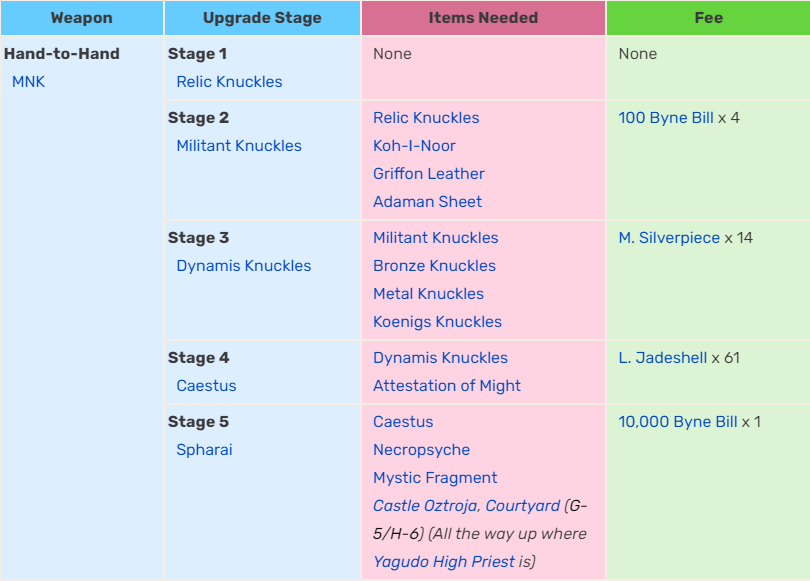This screenshot has height=581, width=810.
Task: Open the Adaman Sheet item page
Action: click(427, 201)
